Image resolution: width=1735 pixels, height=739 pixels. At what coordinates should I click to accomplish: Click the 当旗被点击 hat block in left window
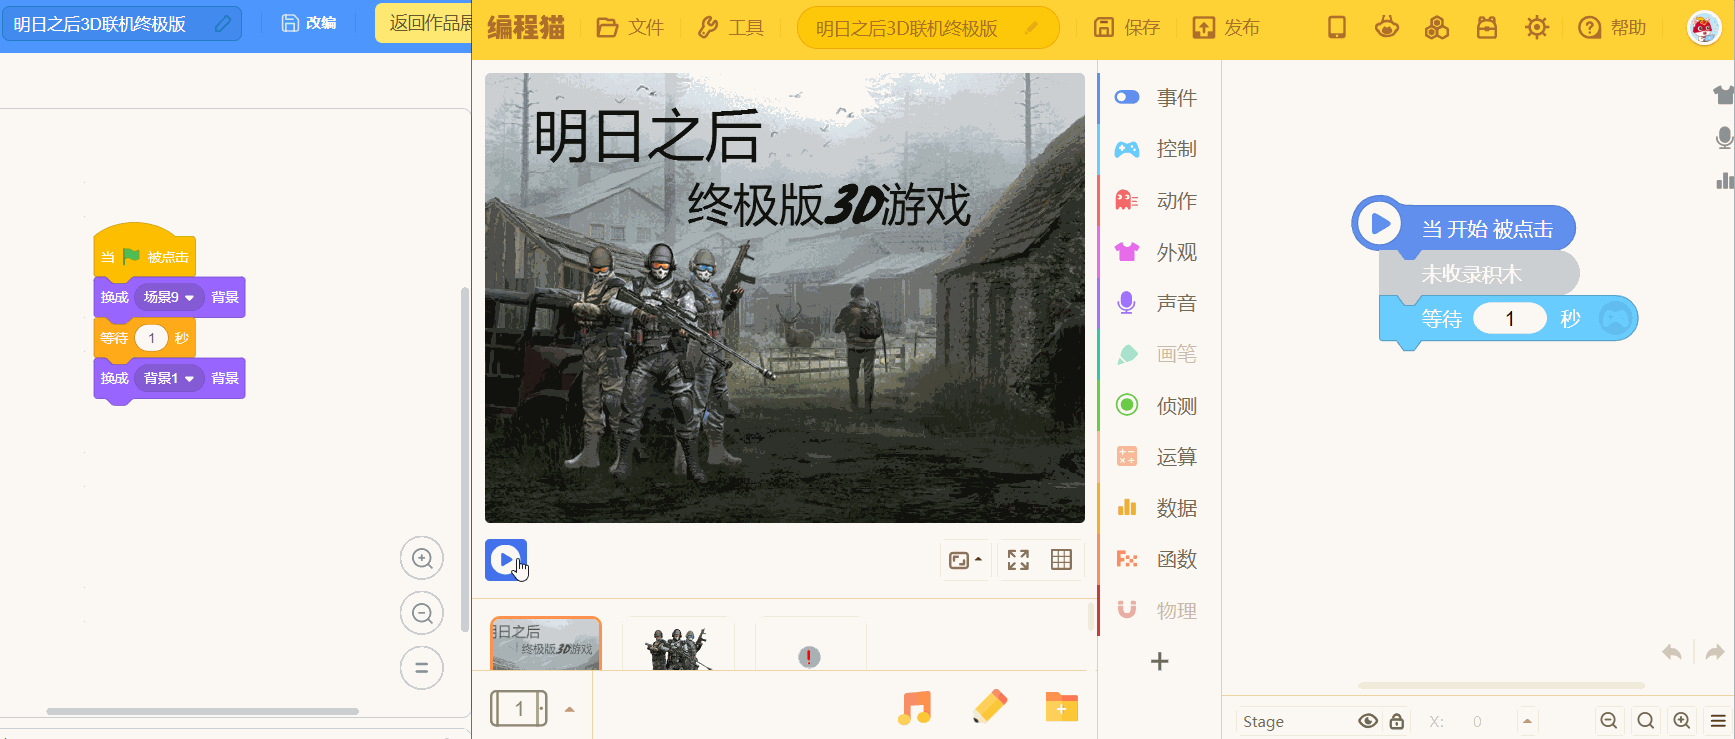tap(145, 250)
